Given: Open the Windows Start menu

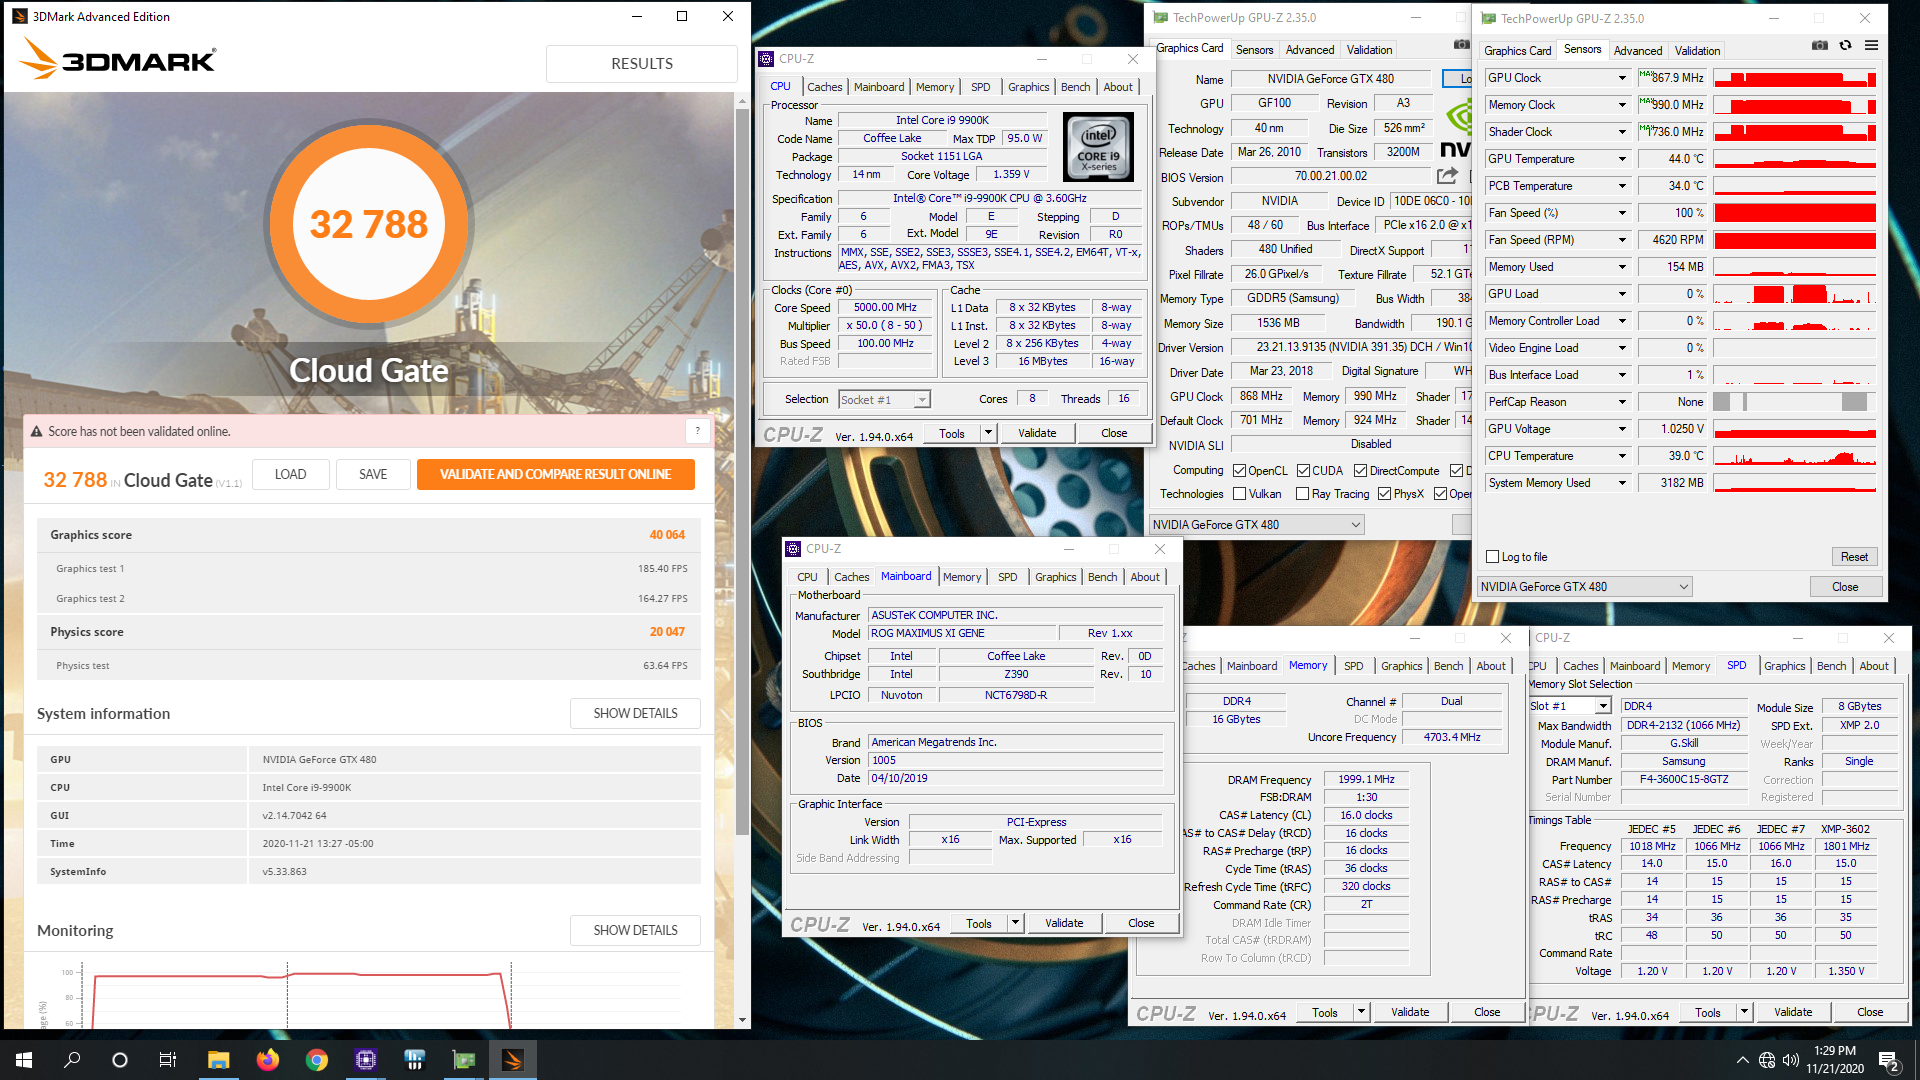Looking at the screenshot, I should coord(24,1060).
